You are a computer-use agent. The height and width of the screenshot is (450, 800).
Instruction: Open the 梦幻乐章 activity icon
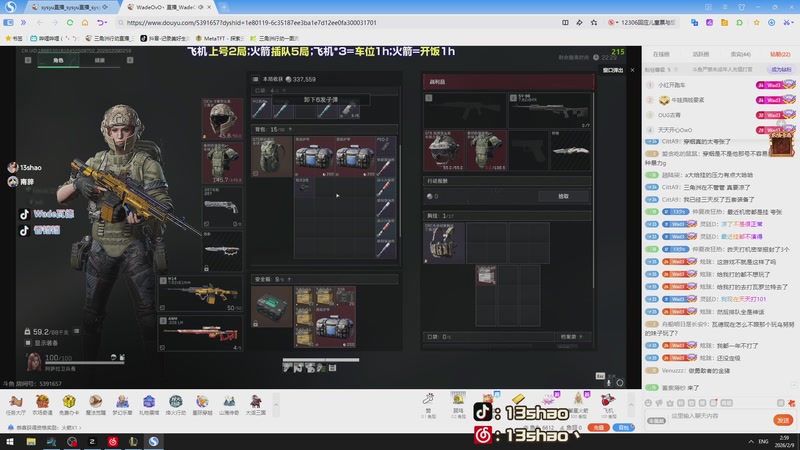[122, 405]
